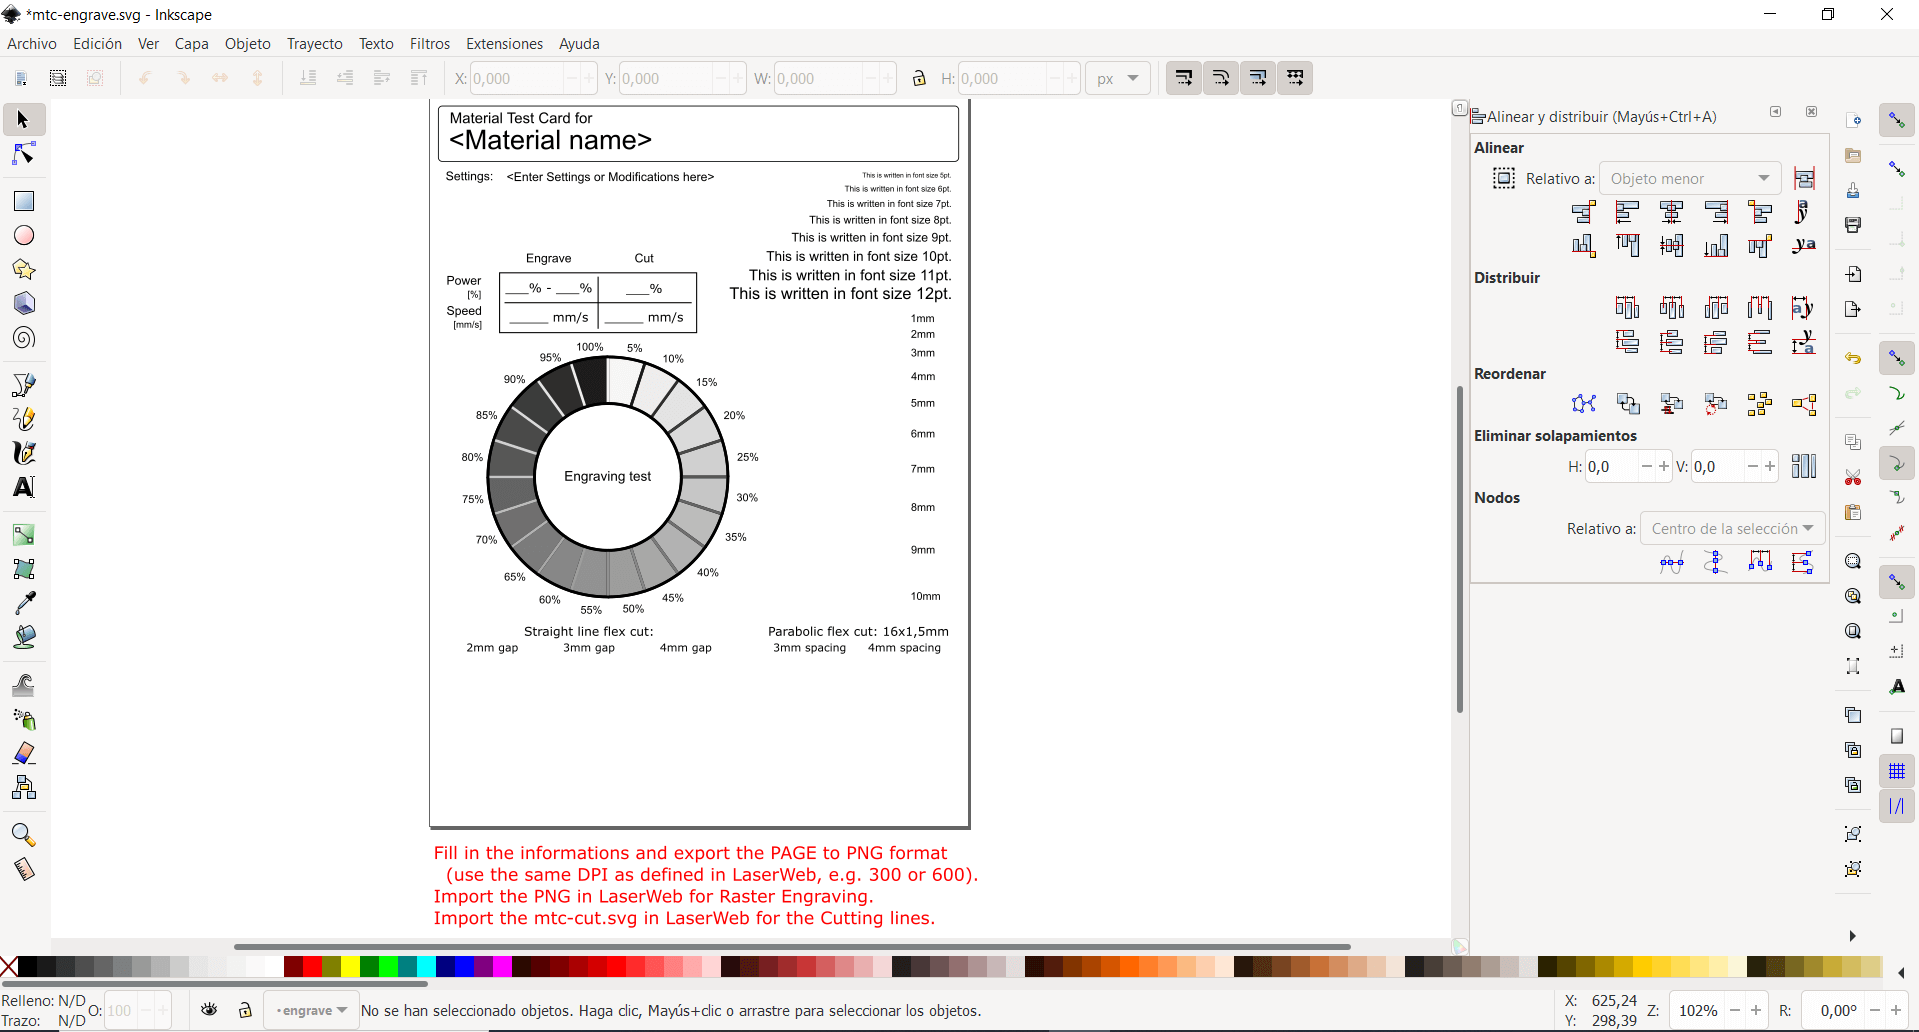
Task: Select the Spray tool
Action: click(24, 719)
